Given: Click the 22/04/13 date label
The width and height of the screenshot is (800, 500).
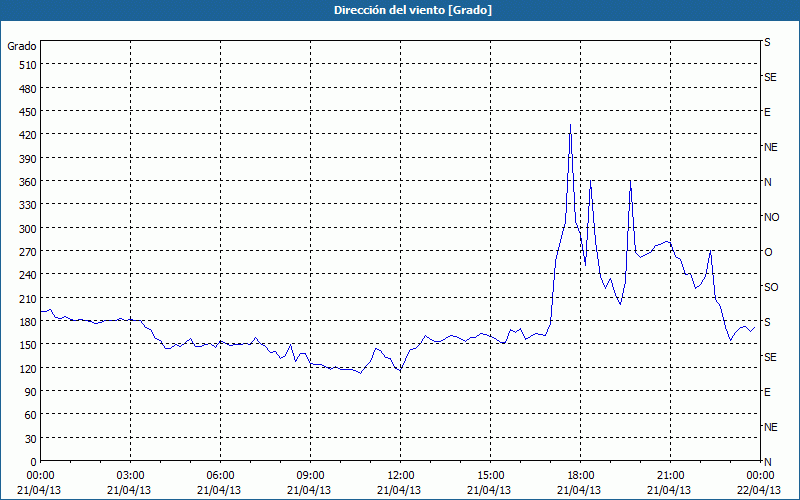Looking at the screenshot, I should pos(759,490).
